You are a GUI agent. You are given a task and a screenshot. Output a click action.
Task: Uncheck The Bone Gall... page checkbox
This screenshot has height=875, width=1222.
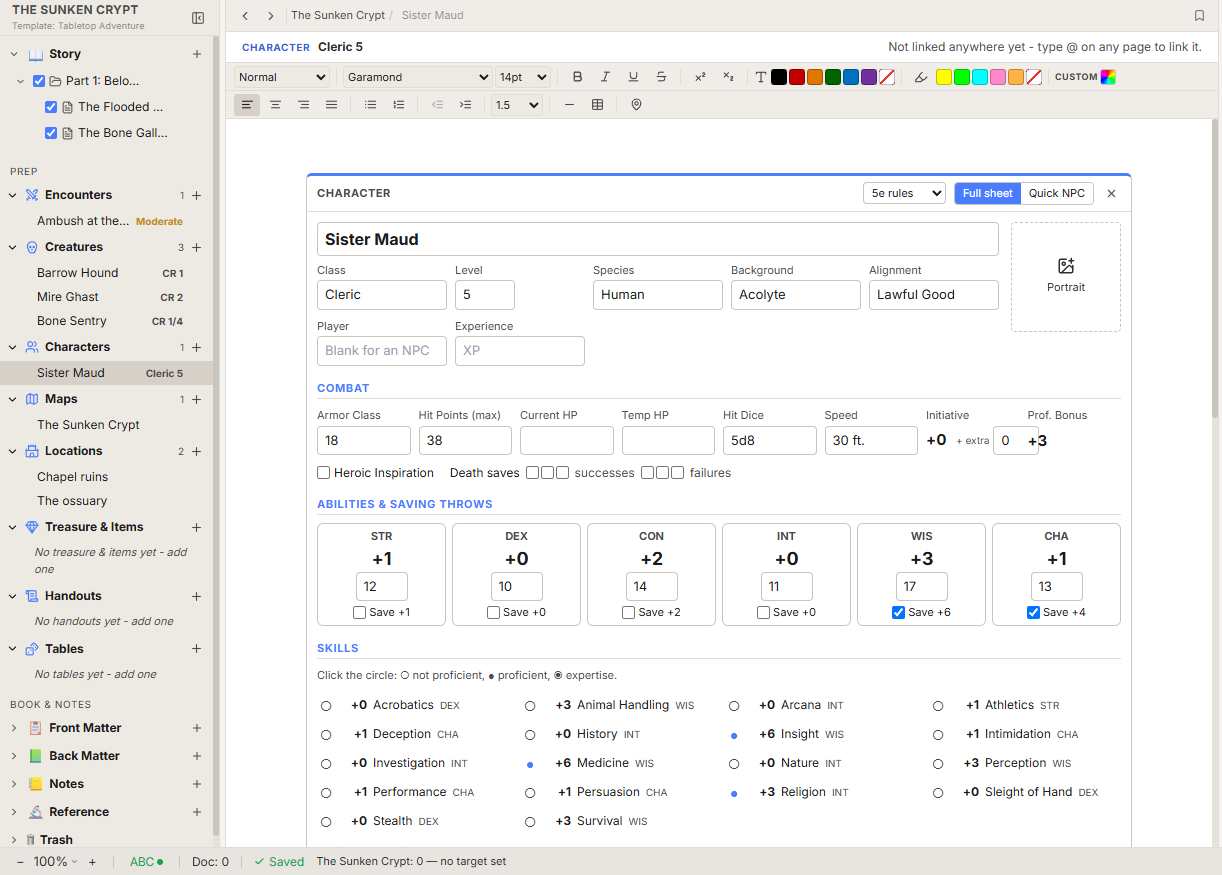point(51,133)
